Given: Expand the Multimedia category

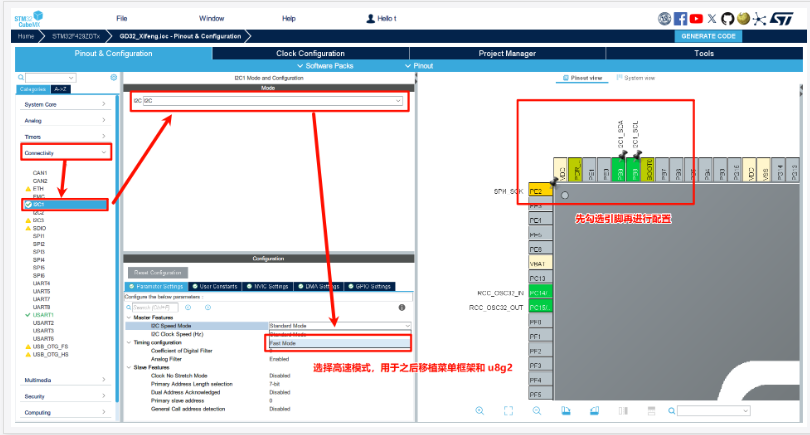Looking at the screenshot, I should click(x=65, y=380).
